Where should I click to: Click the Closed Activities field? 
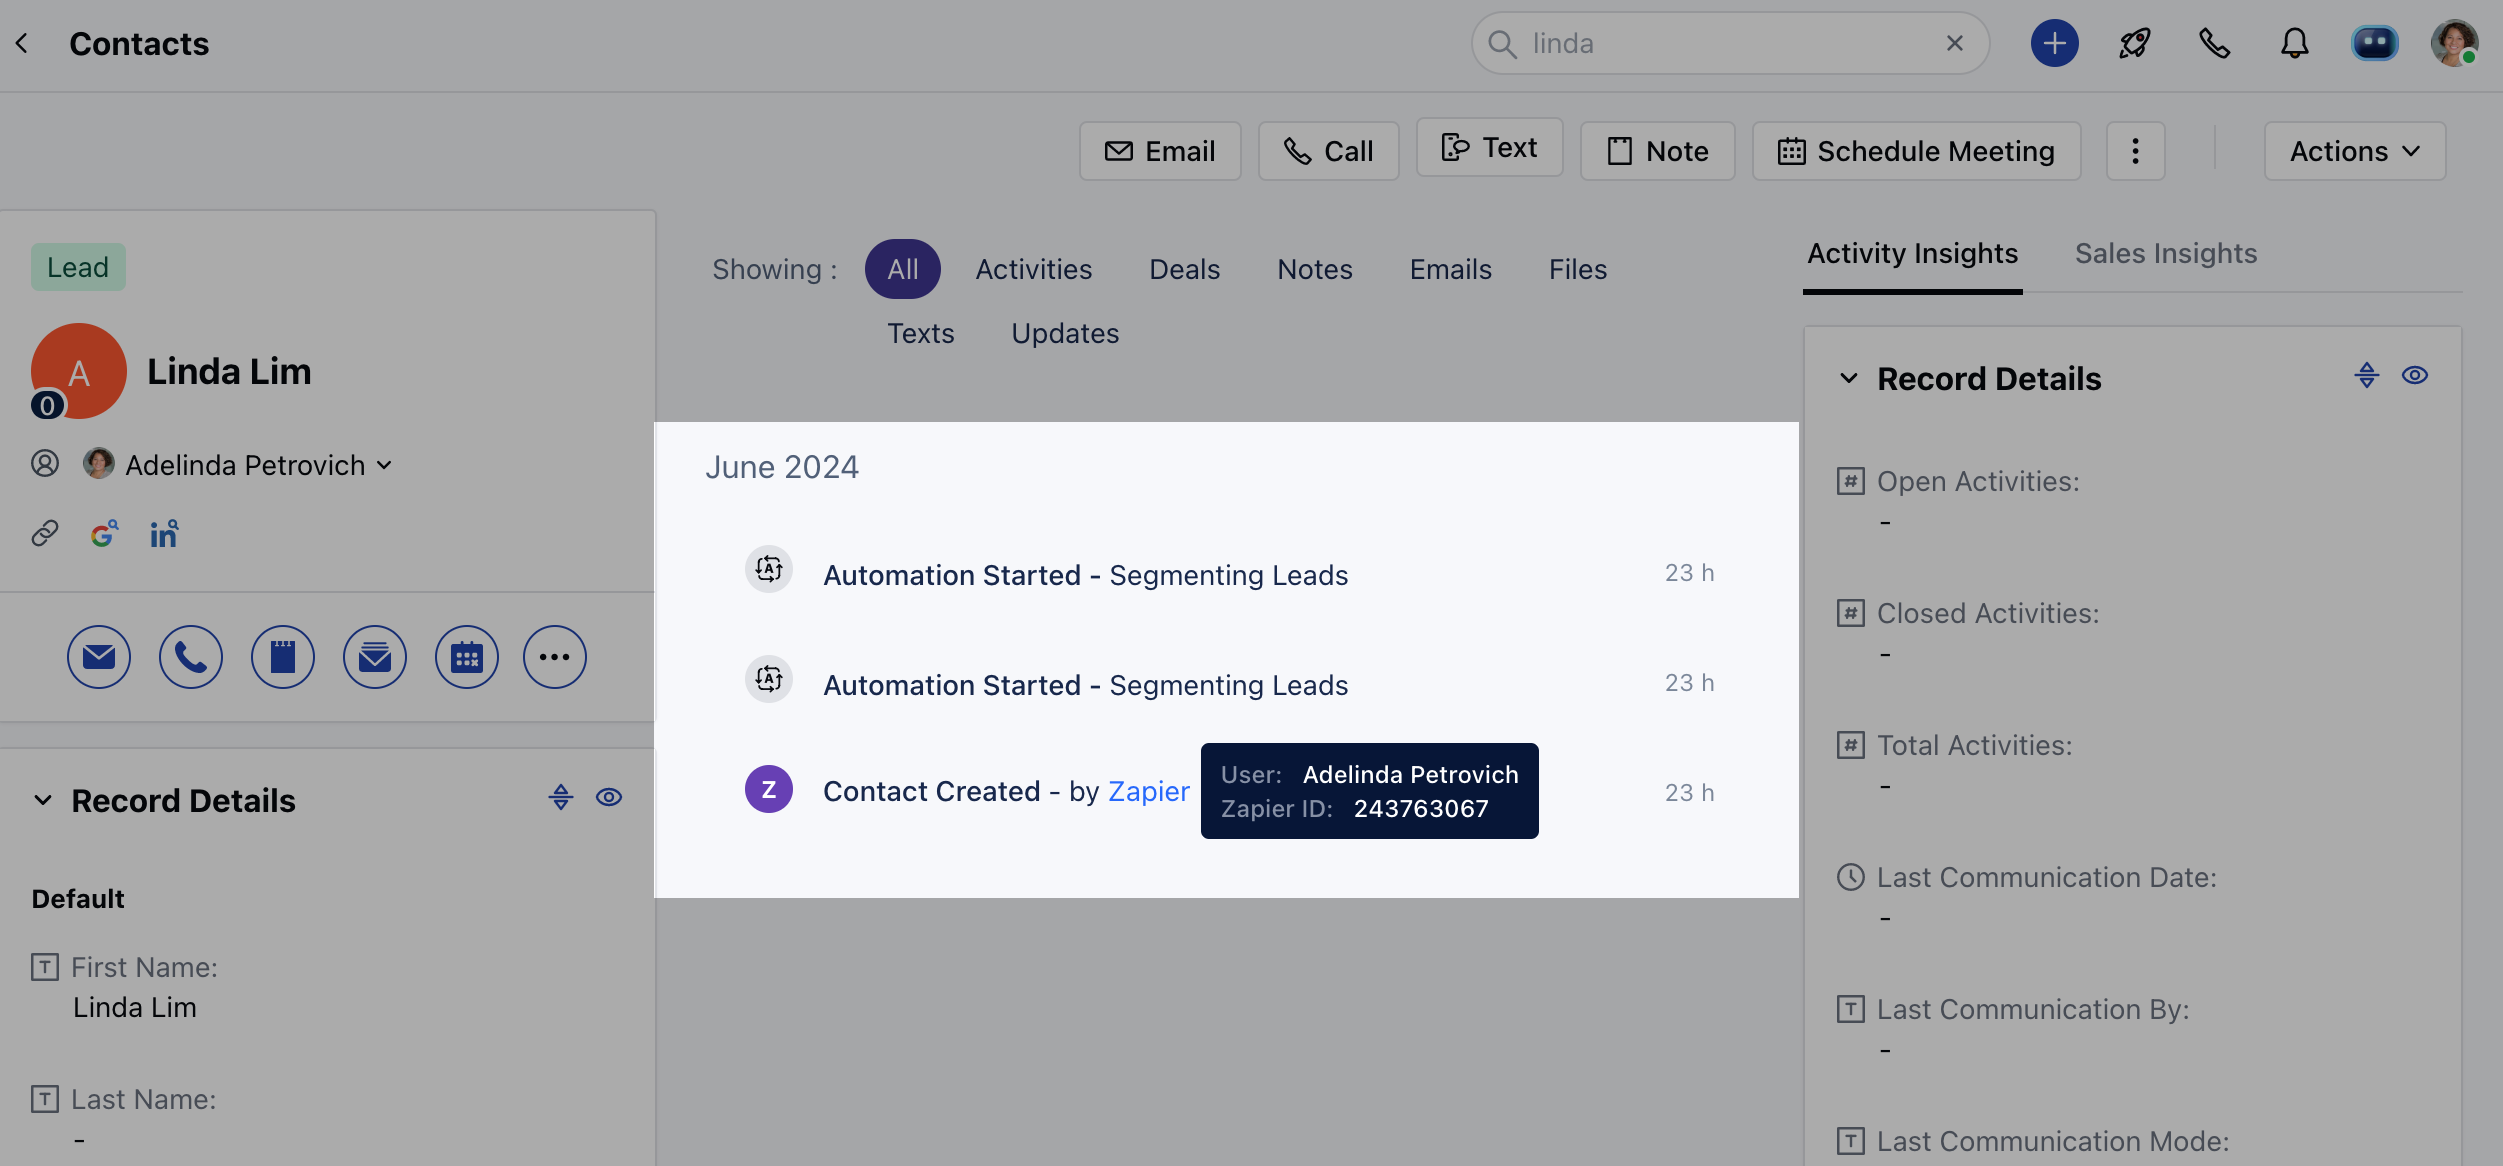(1988, 613)
